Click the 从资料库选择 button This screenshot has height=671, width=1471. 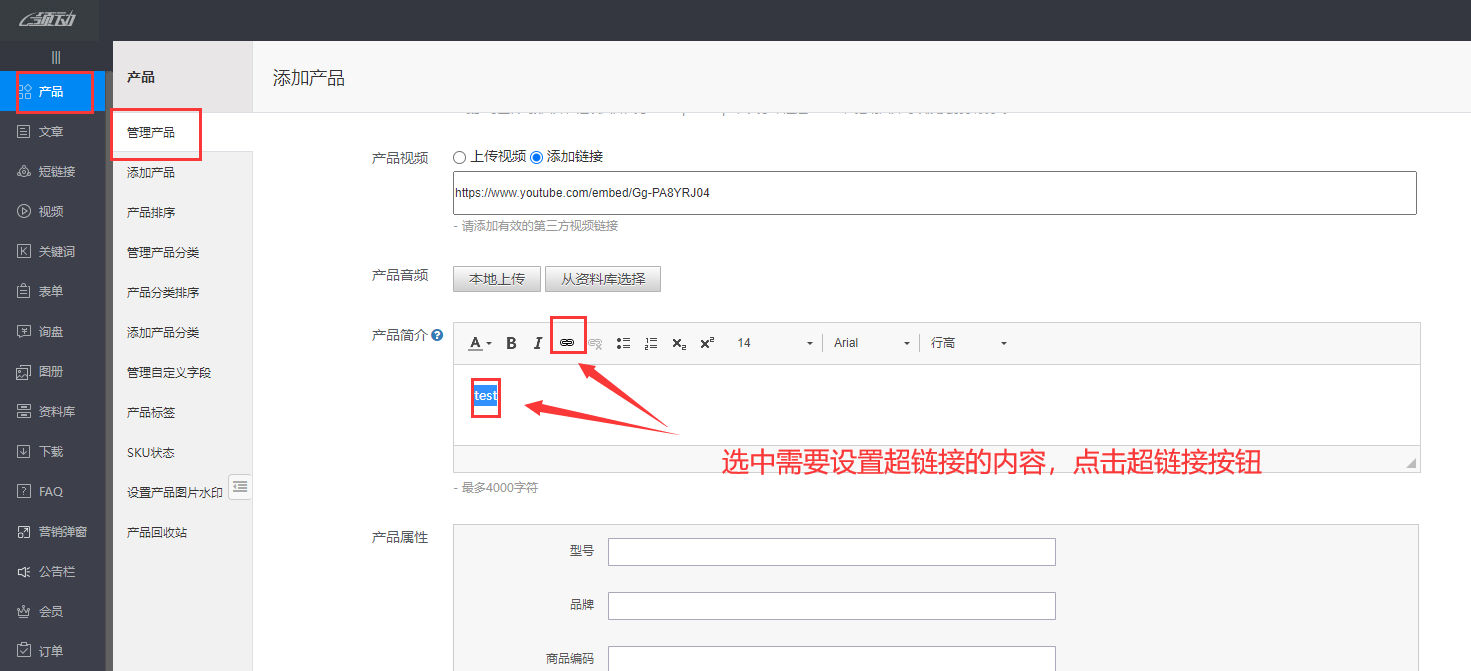click(602, 278)
